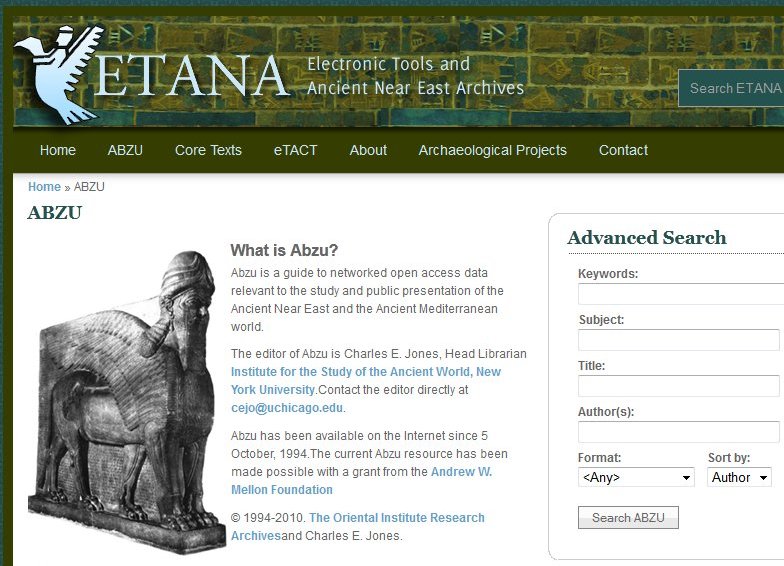Open the Sort by Author dropdown
This screenshot has width=784, height=566.
[x=739, y=477]
